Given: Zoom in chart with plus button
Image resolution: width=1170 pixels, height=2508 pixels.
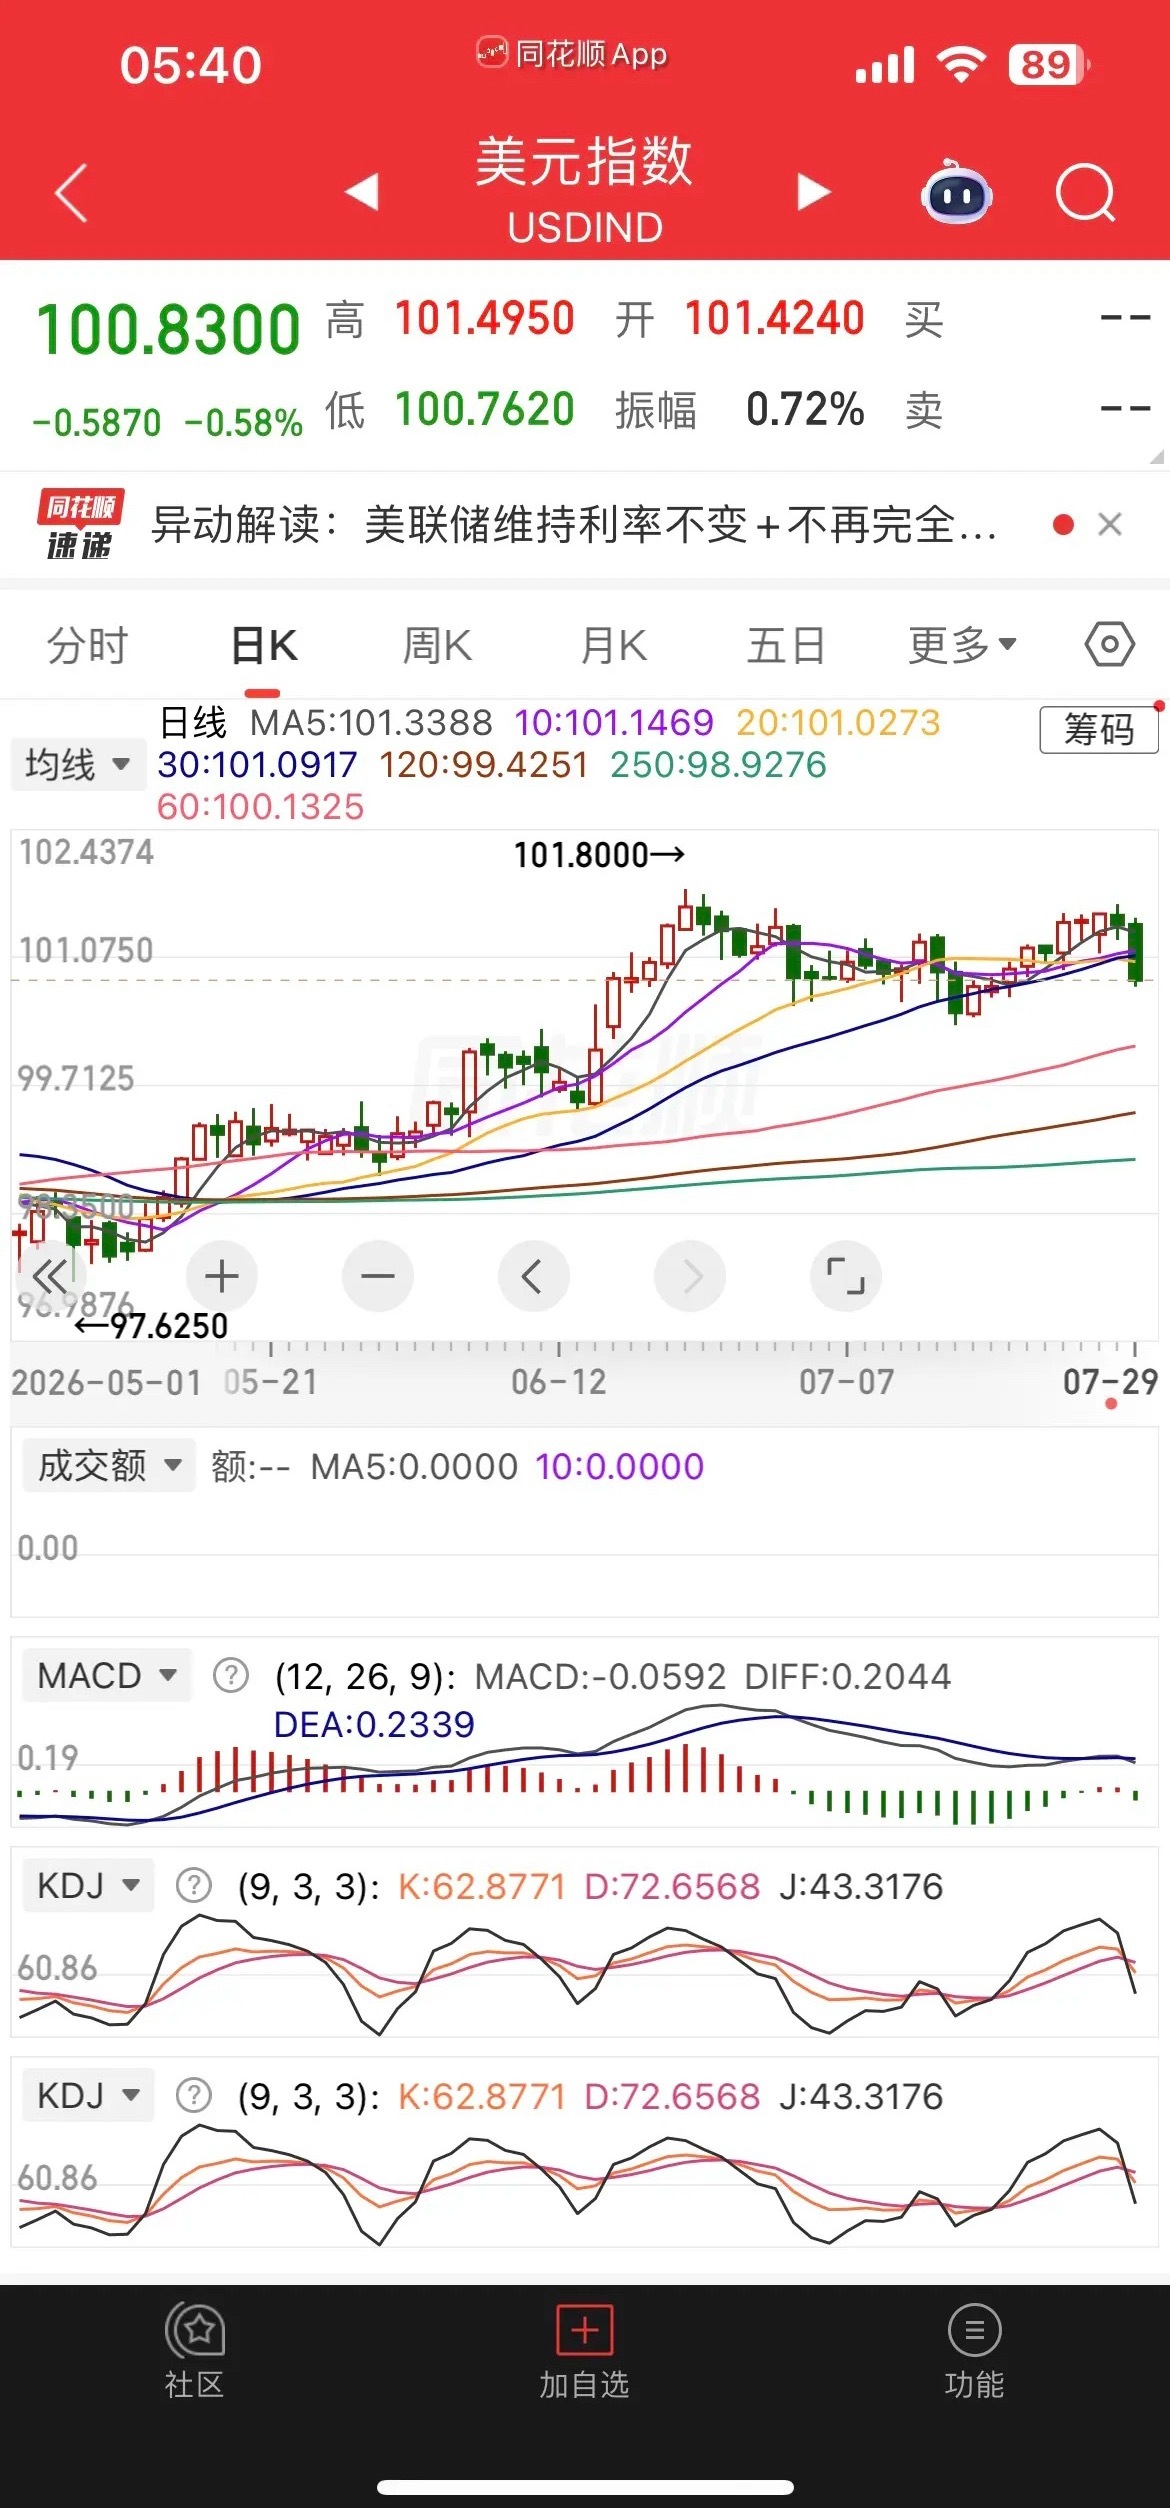Looking at the screenshot, I should 221,1276.
